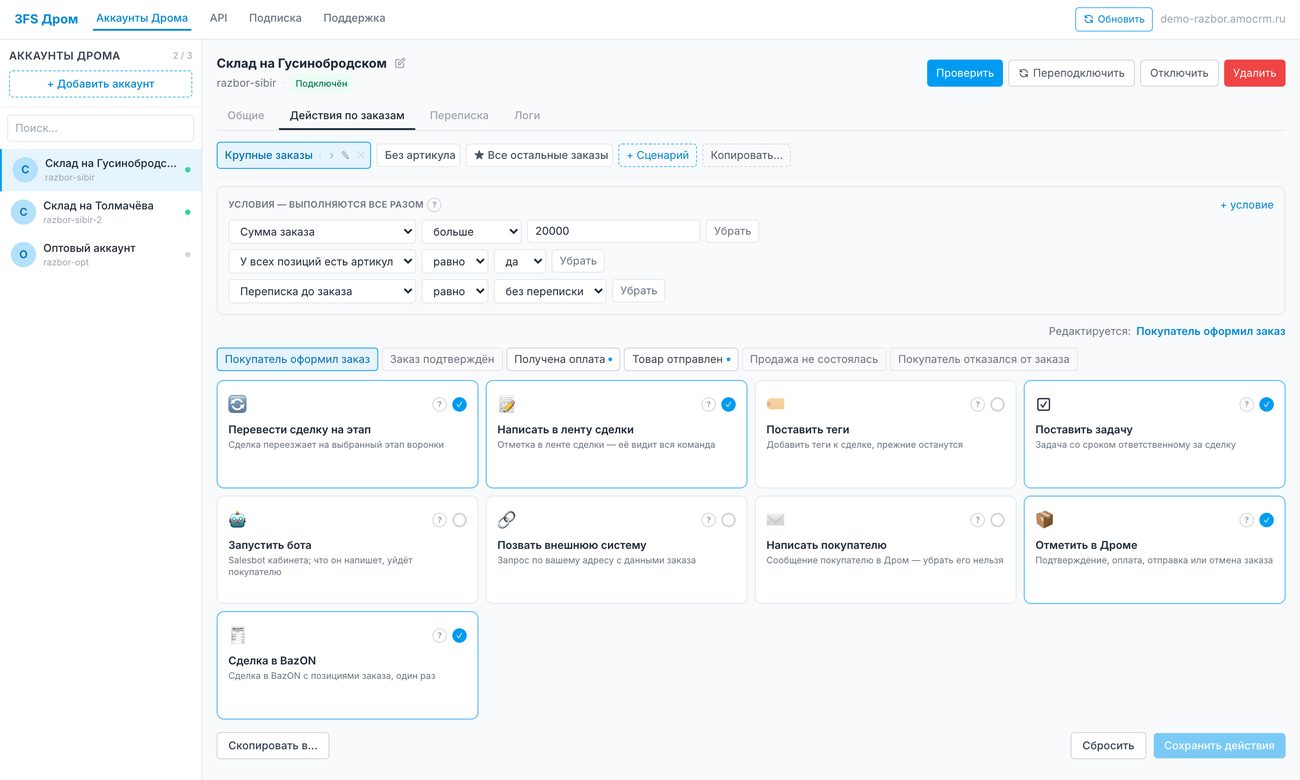Click the red Удалить button
The width and height of the screenshot is (1300, 780).
(x=1254, y=73)
